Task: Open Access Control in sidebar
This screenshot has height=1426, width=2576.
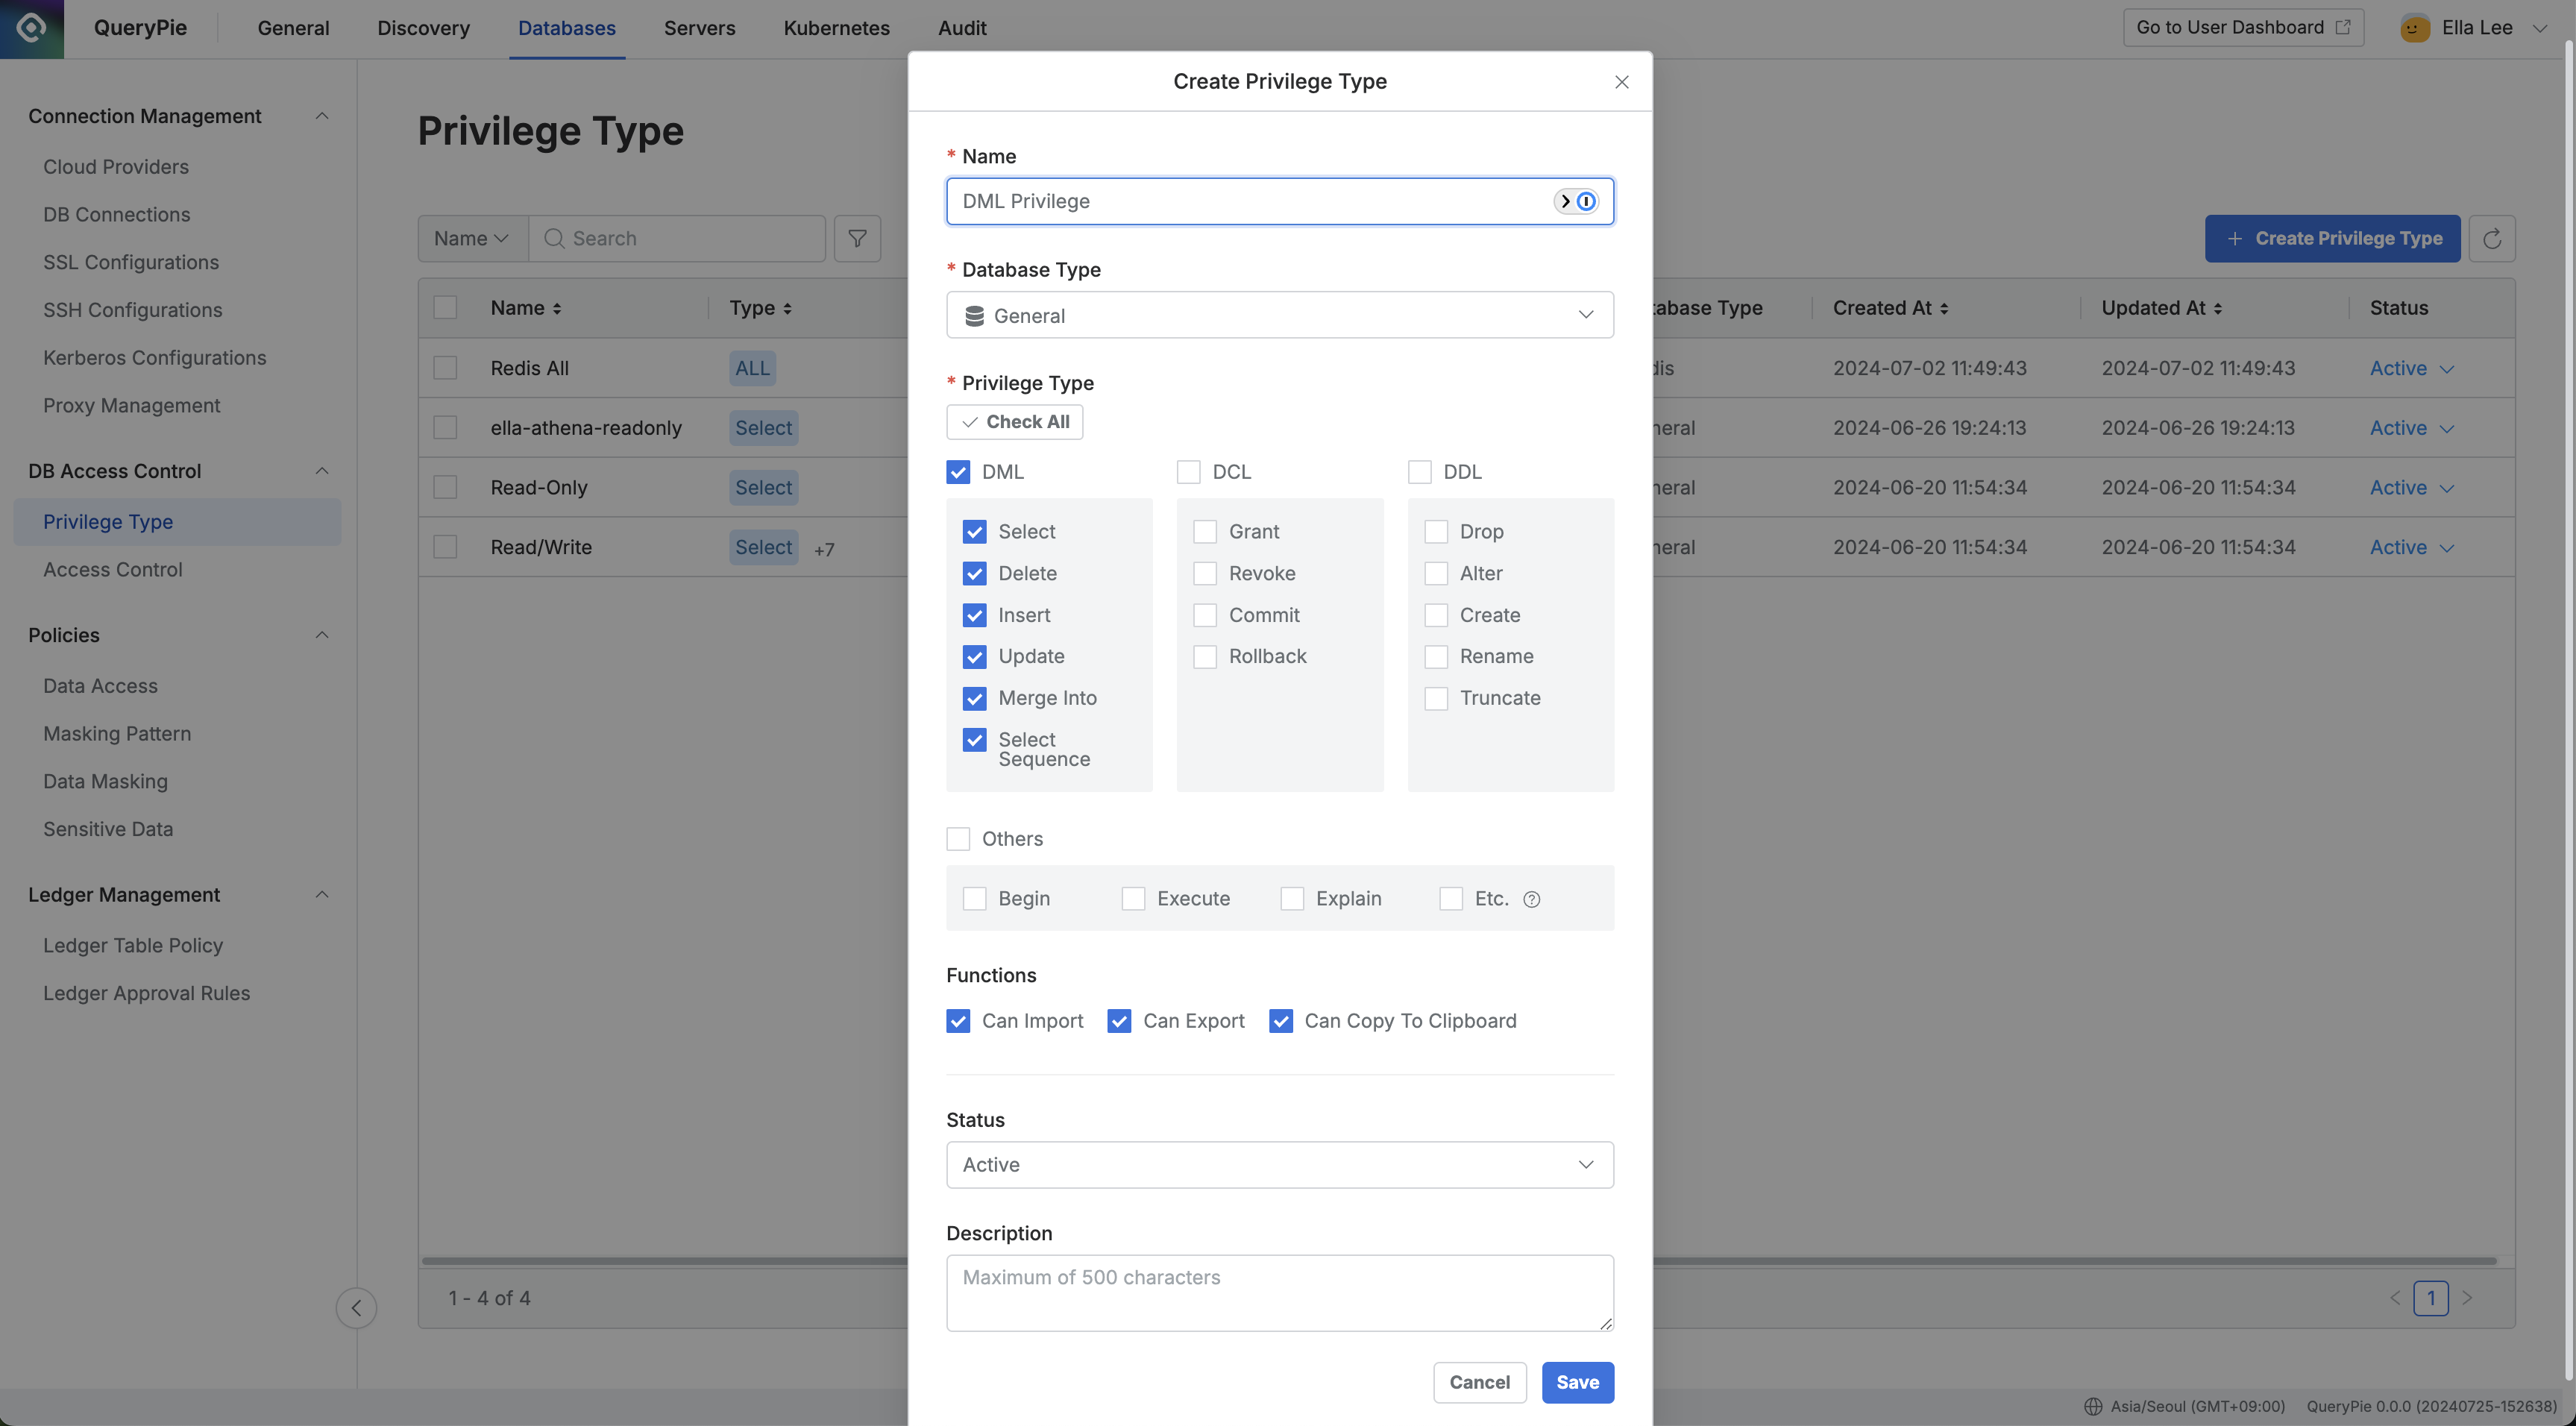Action: (x=113, y=570)
